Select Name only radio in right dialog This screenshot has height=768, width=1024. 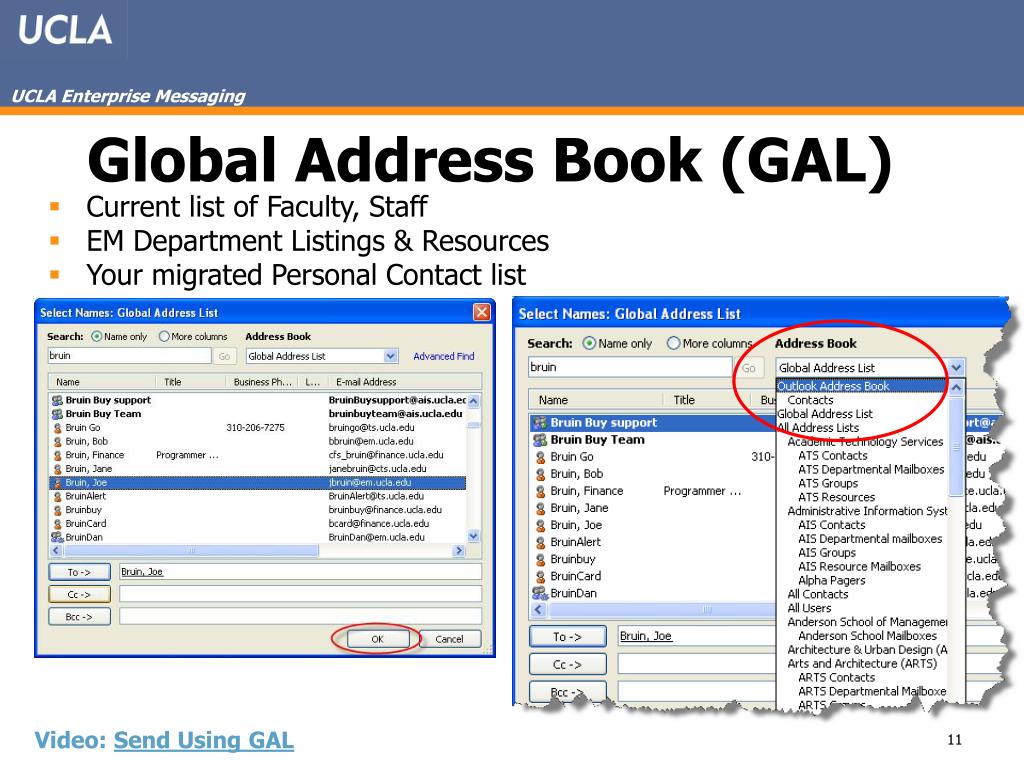pos(589,344)
